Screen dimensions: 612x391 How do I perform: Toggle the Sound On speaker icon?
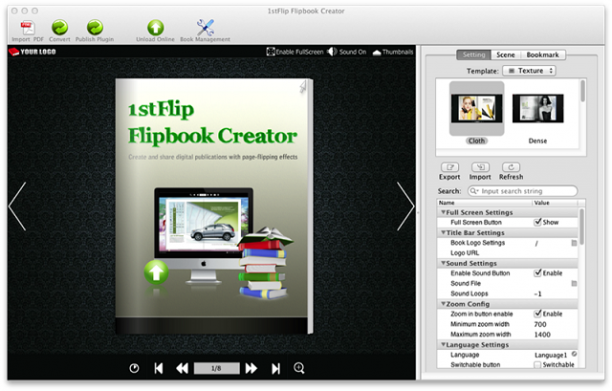coord(332,52)
